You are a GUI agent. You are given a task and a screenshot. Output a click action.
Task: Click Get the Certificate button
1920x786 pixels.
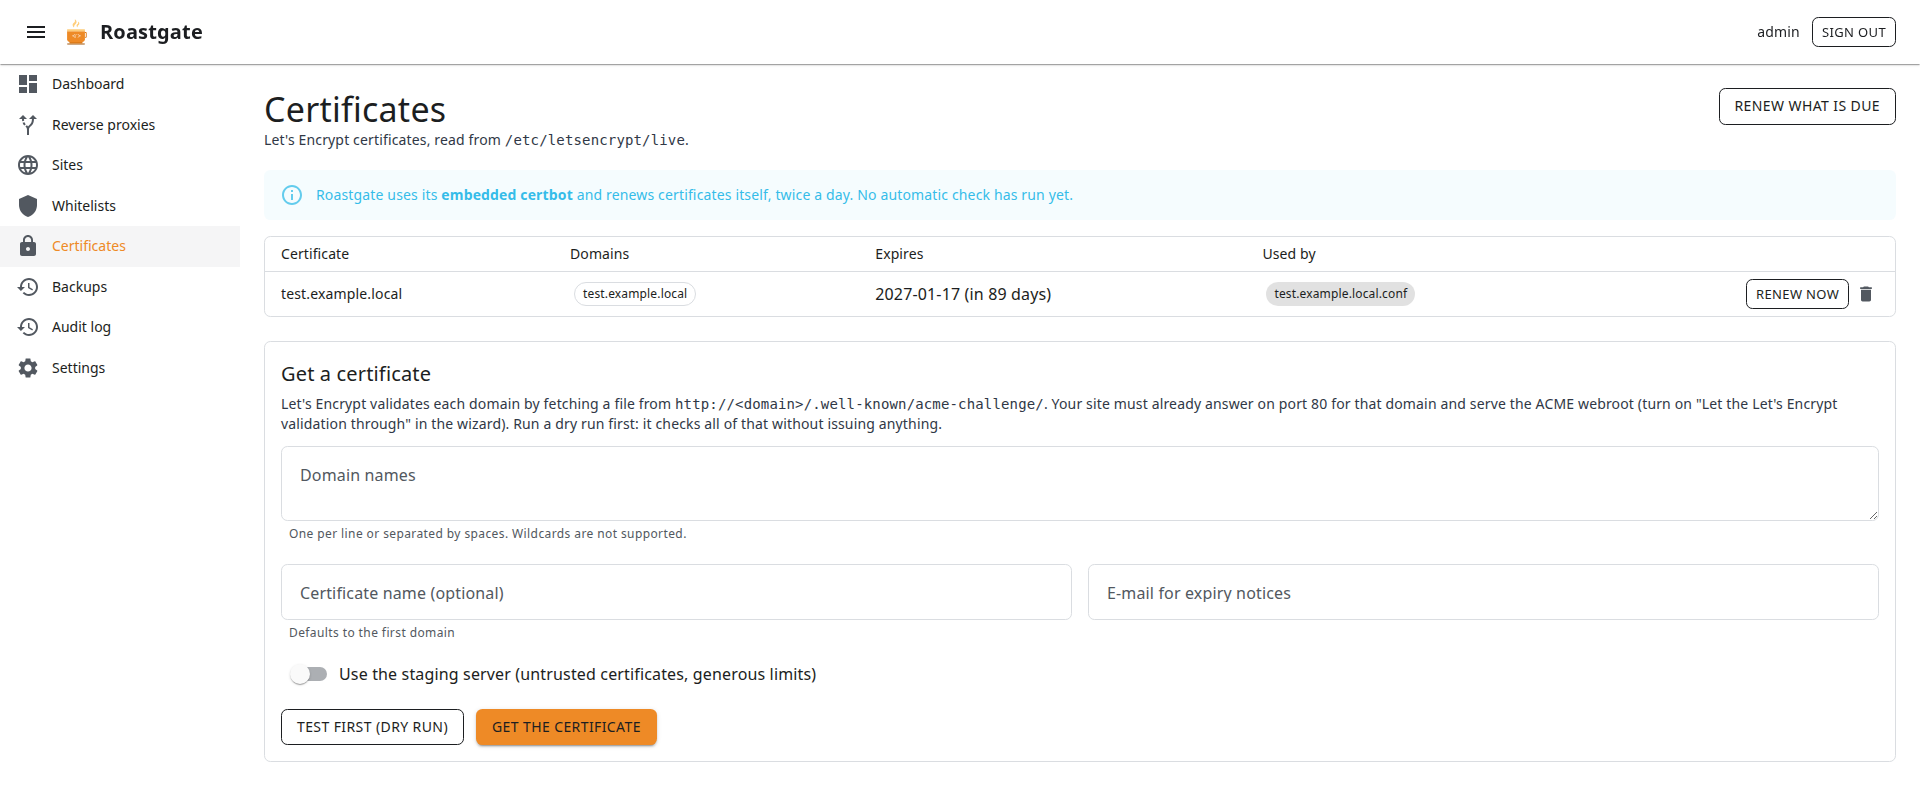point(566,727)
